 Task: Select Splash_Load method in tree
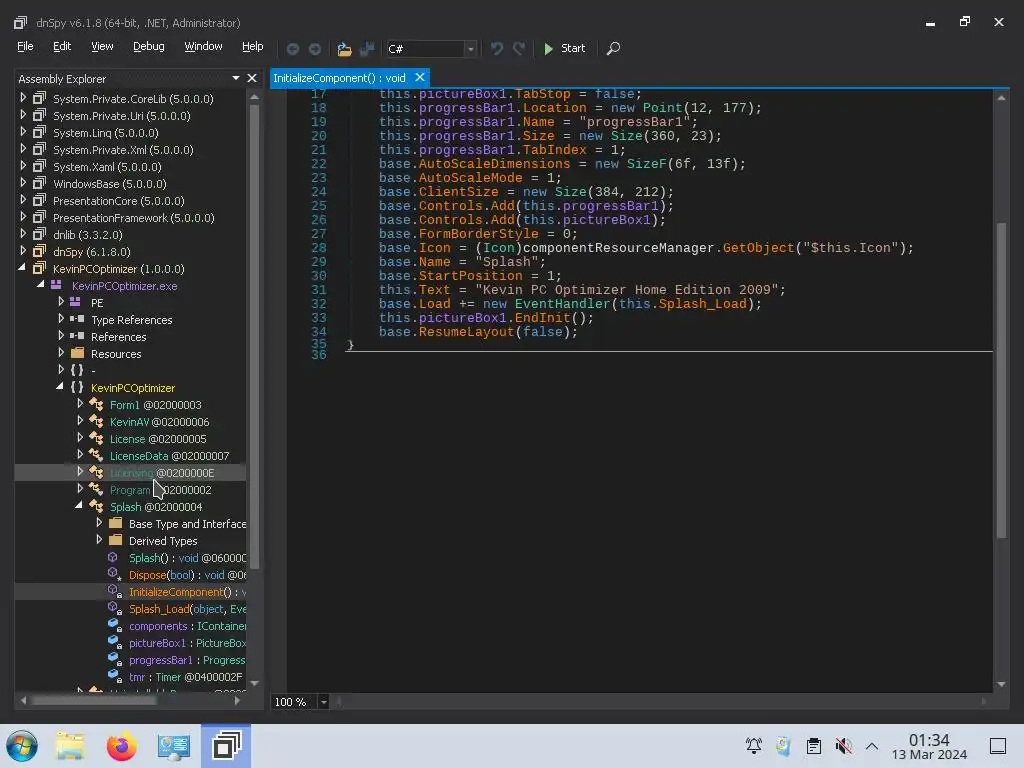pos(187,609)
